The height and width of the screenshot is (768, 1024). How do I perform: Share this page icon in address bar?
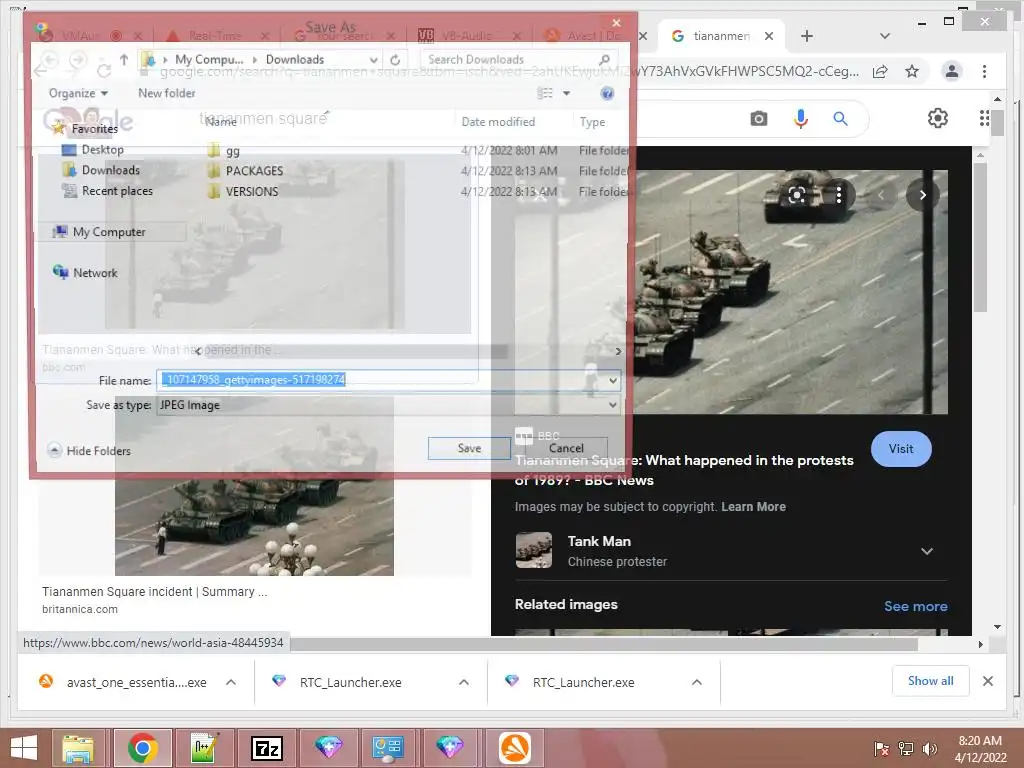click(x=880, y=71)
